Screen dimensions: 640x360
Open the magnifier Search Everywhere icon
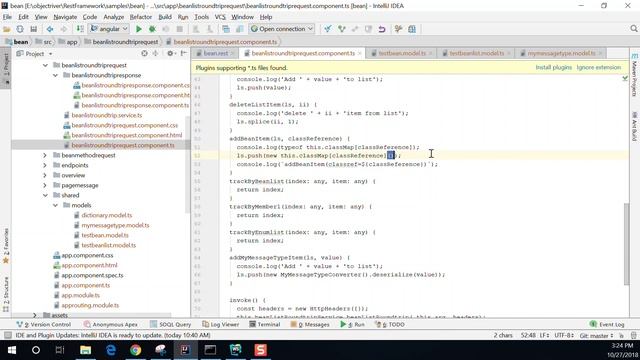(x=633, y=29)
